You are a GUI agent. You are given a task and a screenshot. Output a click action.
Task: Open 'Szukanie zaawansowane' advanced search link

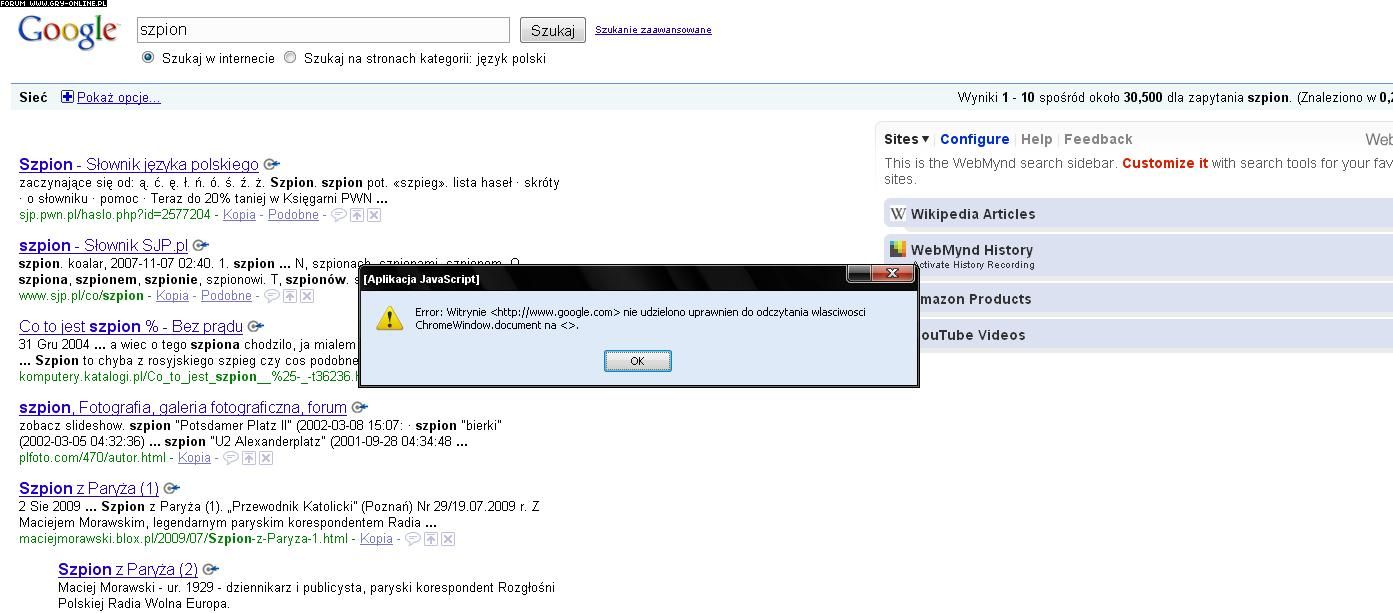pos(653,30)
